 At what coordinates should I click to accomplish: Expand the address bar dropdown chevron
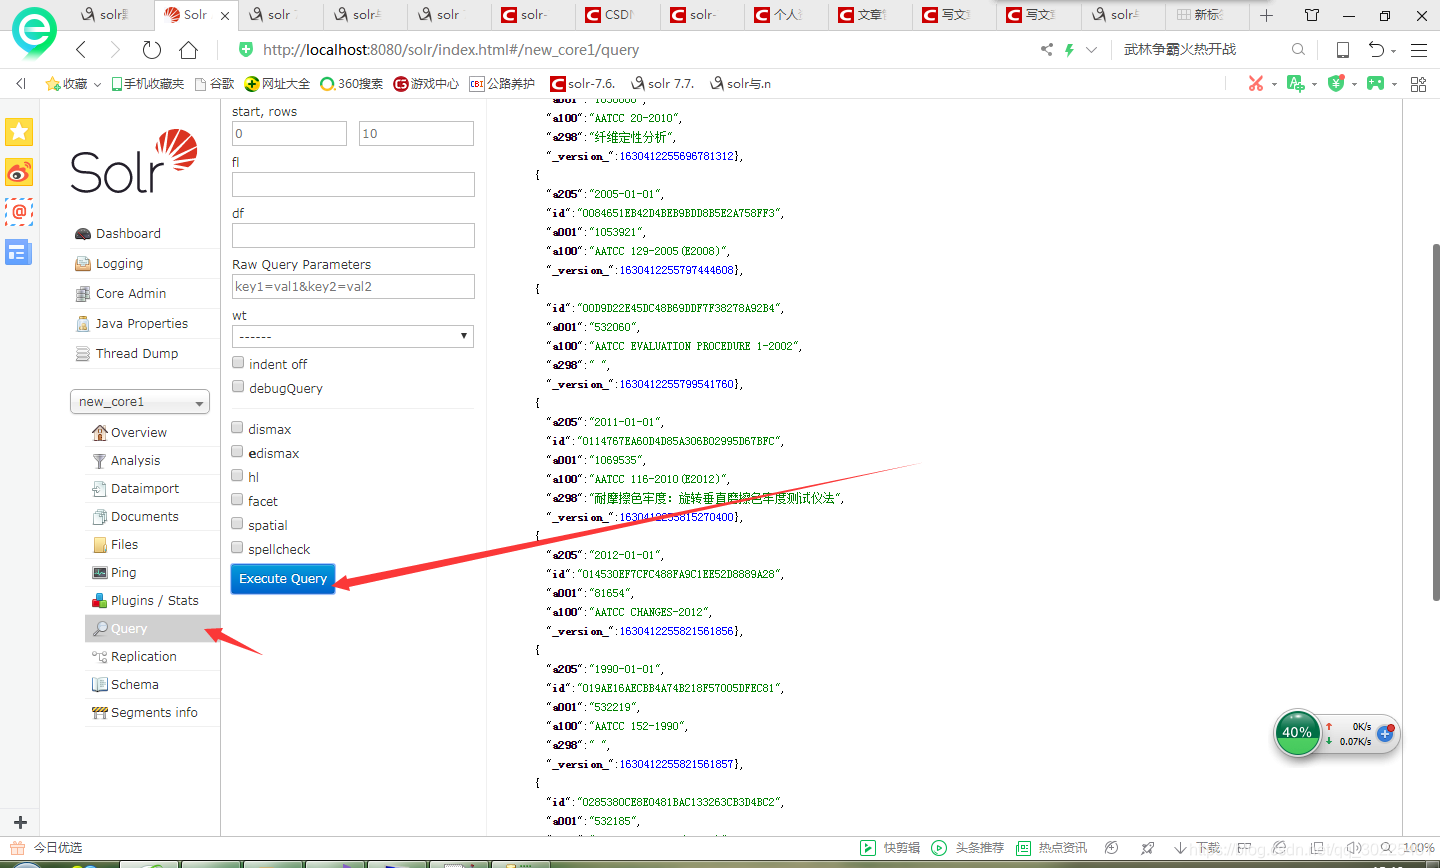[x=1091, y=49]
